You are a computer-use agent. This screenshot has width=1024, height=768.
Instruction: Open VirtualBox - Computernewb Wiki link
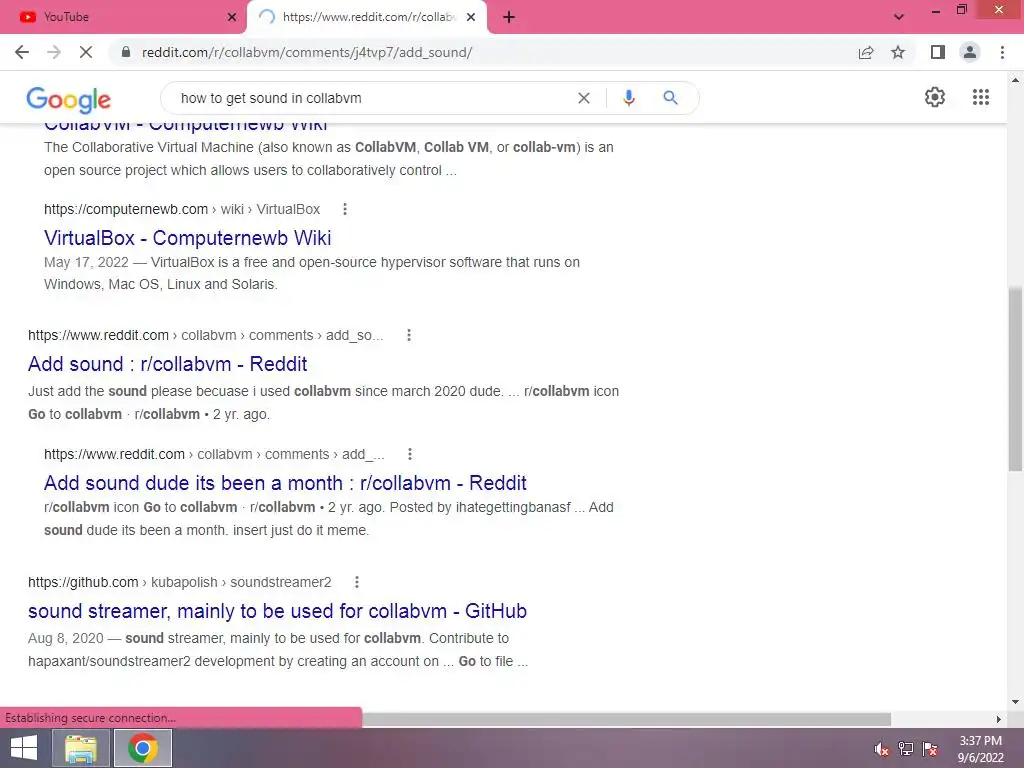pos(187,238)
